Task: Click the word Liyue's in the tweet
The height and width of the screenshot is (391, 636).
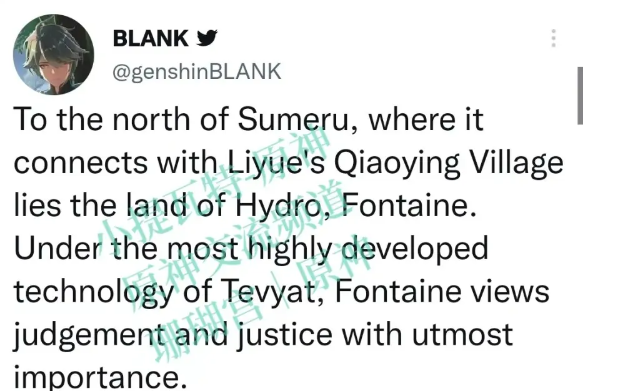Action: tap(276, 163)
